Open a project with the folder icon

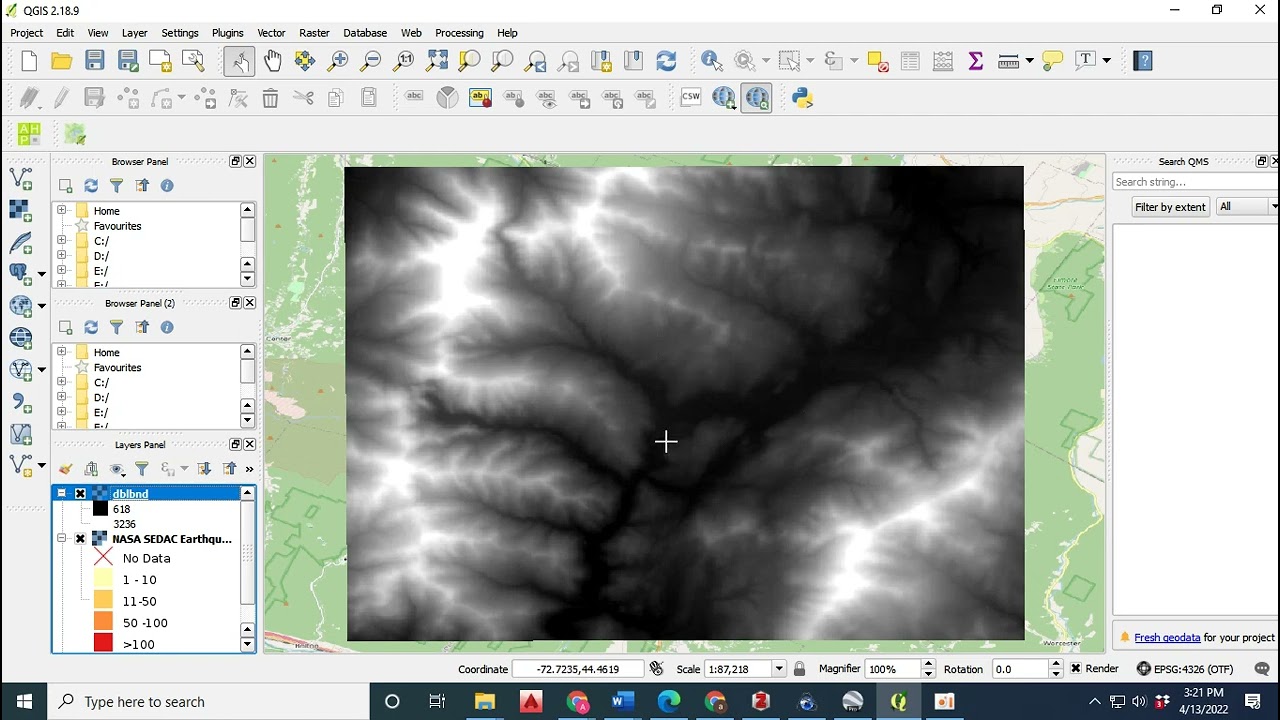pyautogui.click(x=62, y=61)
